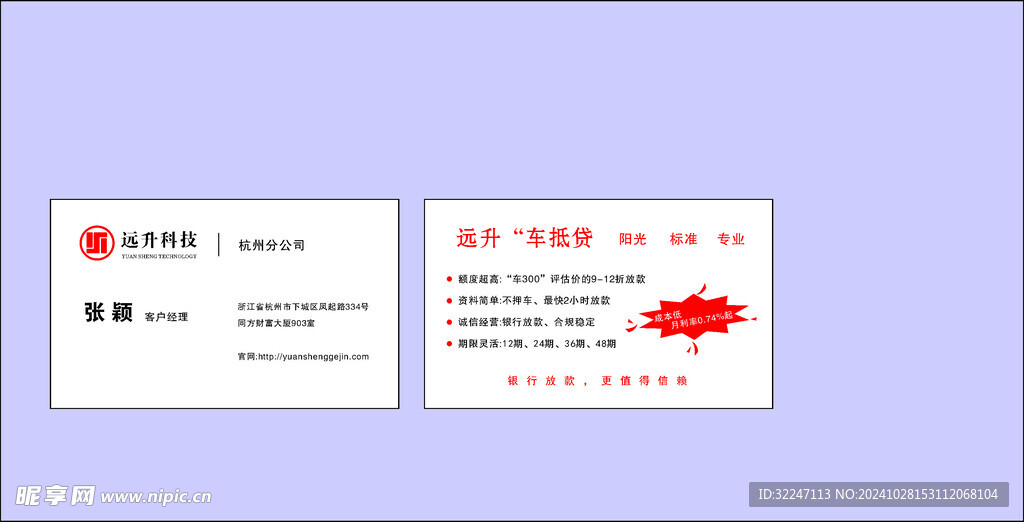
Task: Click the red circular Yuansheng logo
Action: [97, 242]
